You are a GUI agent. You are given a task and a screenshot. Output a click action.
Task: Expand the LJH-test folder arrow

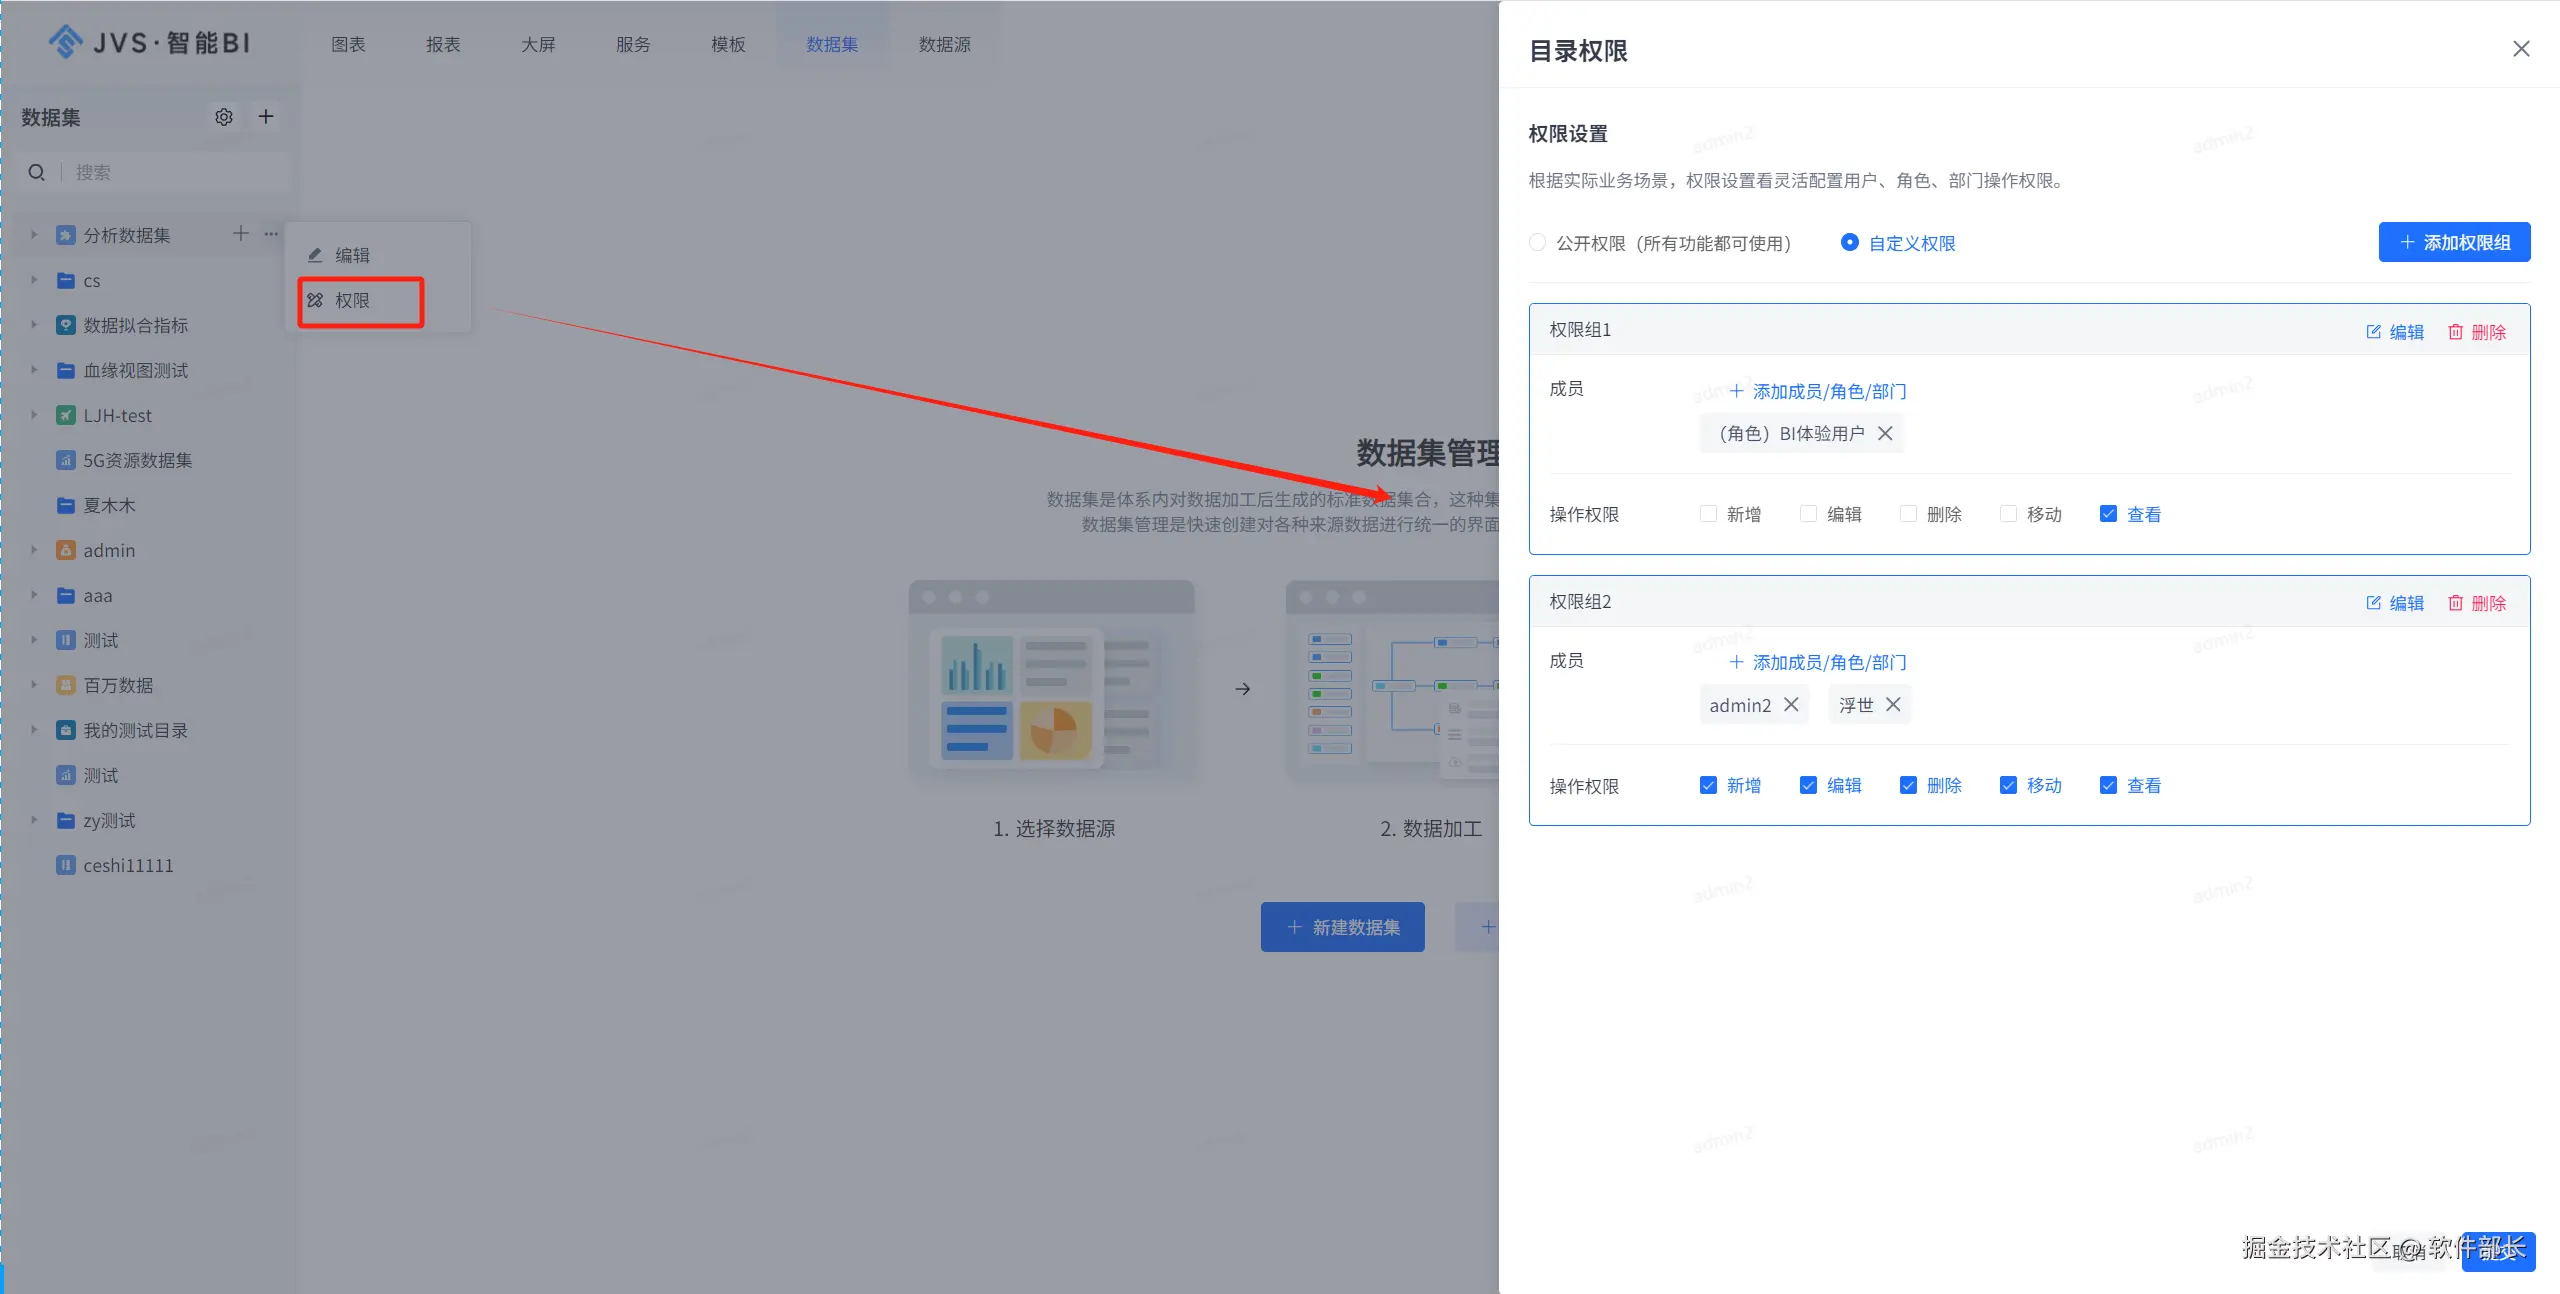coord(34,415)
